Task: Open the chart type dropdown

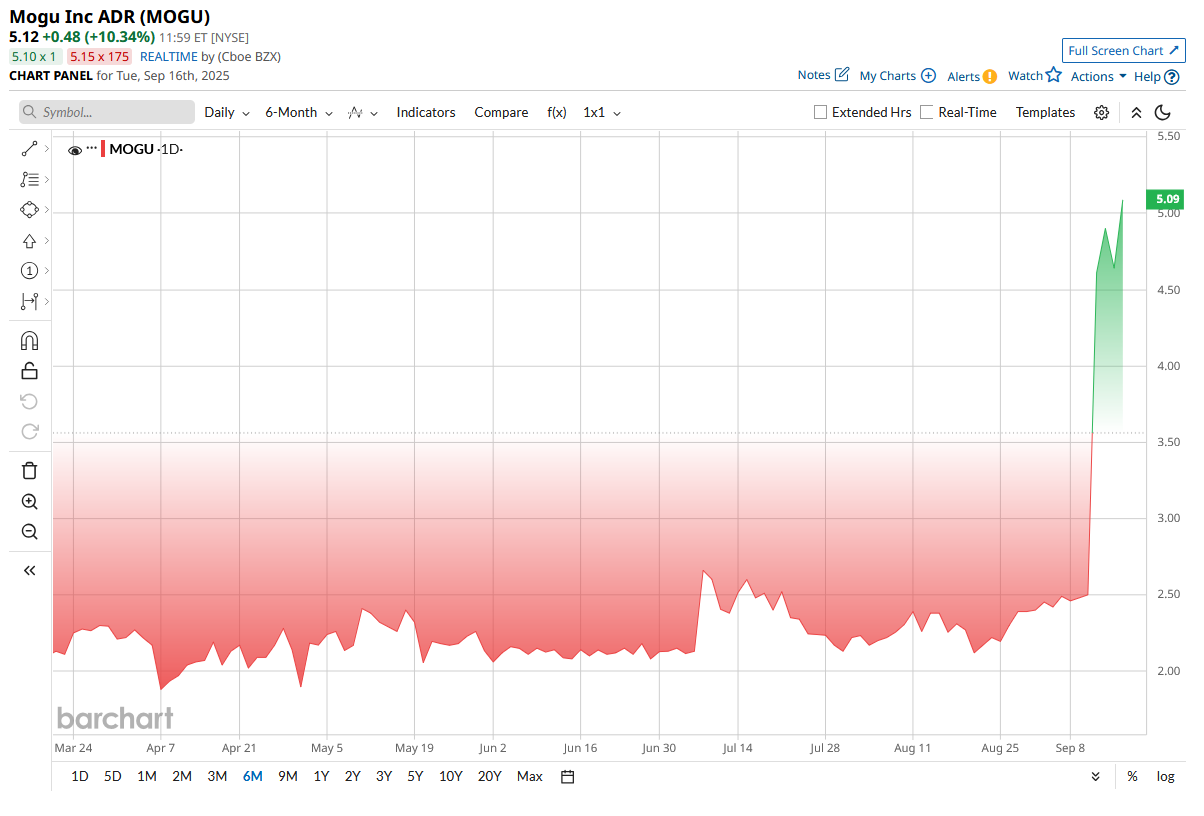Action: (362, 112)
